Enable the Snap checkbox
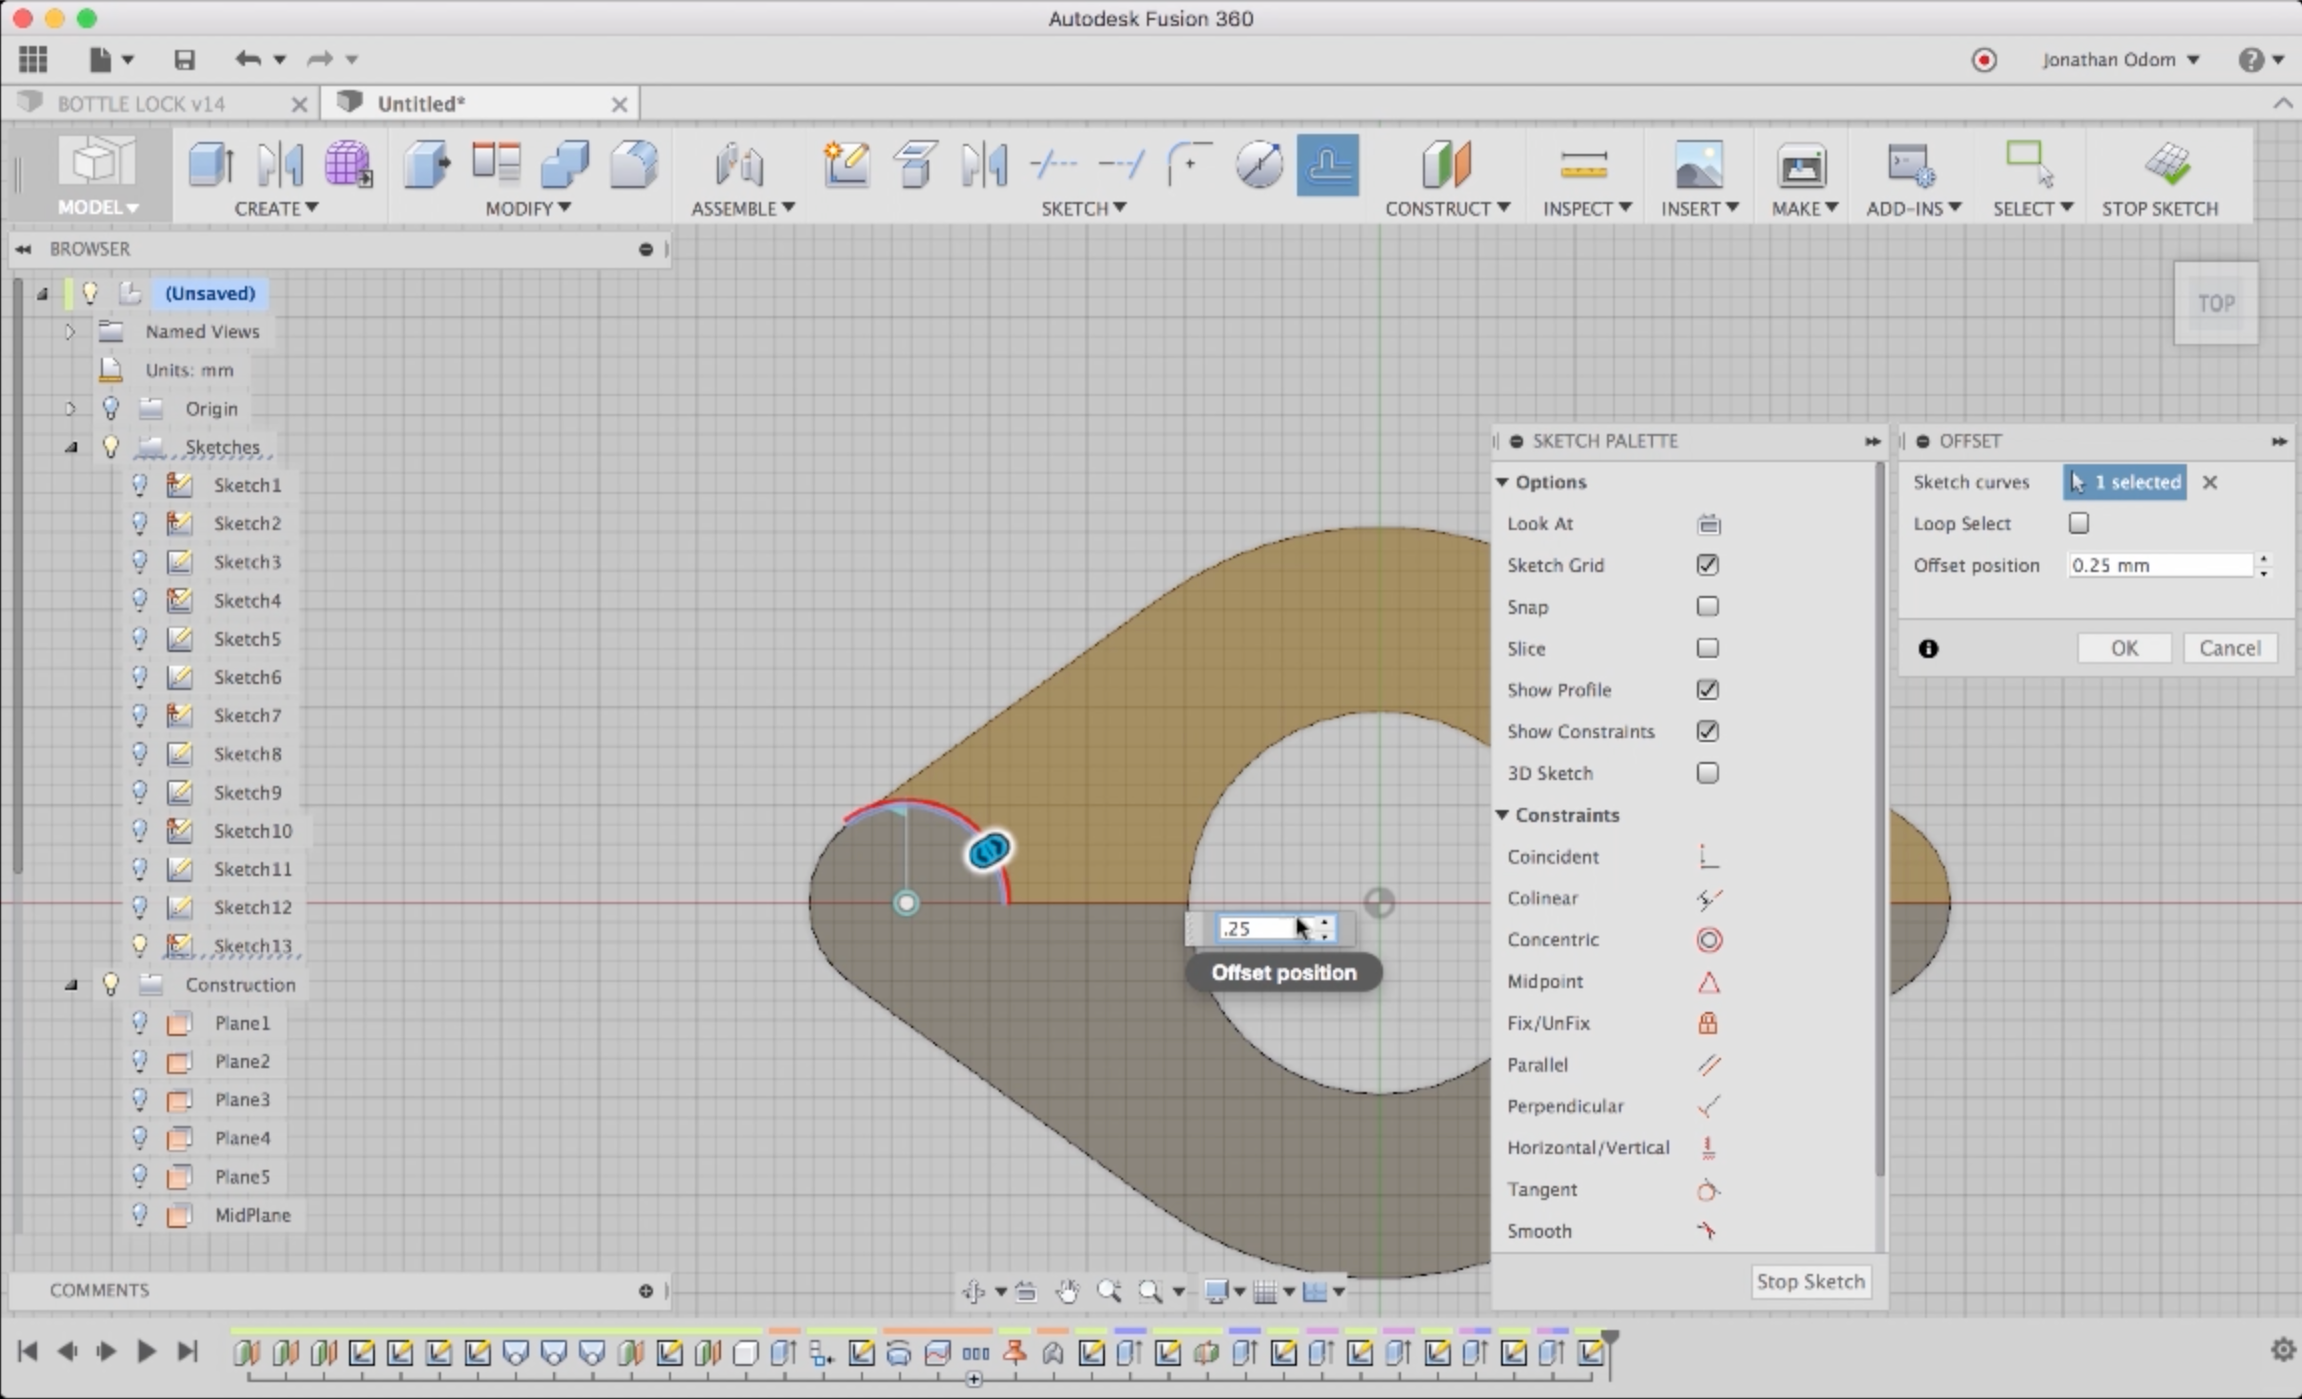This screenshot has height=1399, width=2302. (1707, 607)
